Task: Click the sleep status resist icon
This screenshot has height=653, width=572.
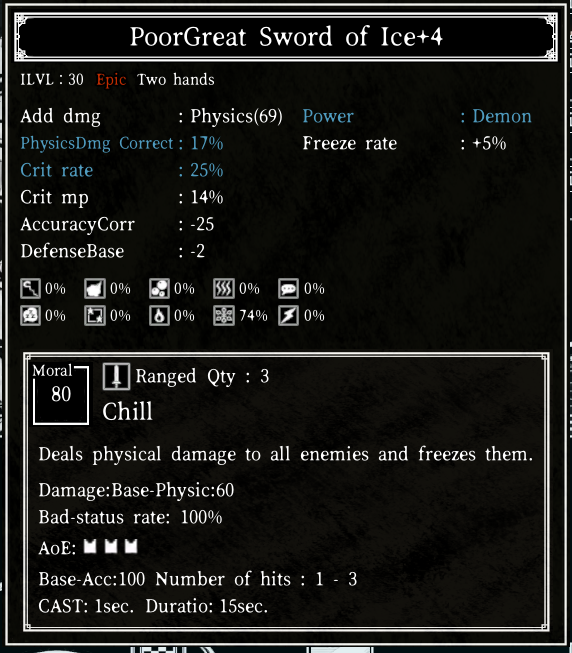Action: pos(30,316)
